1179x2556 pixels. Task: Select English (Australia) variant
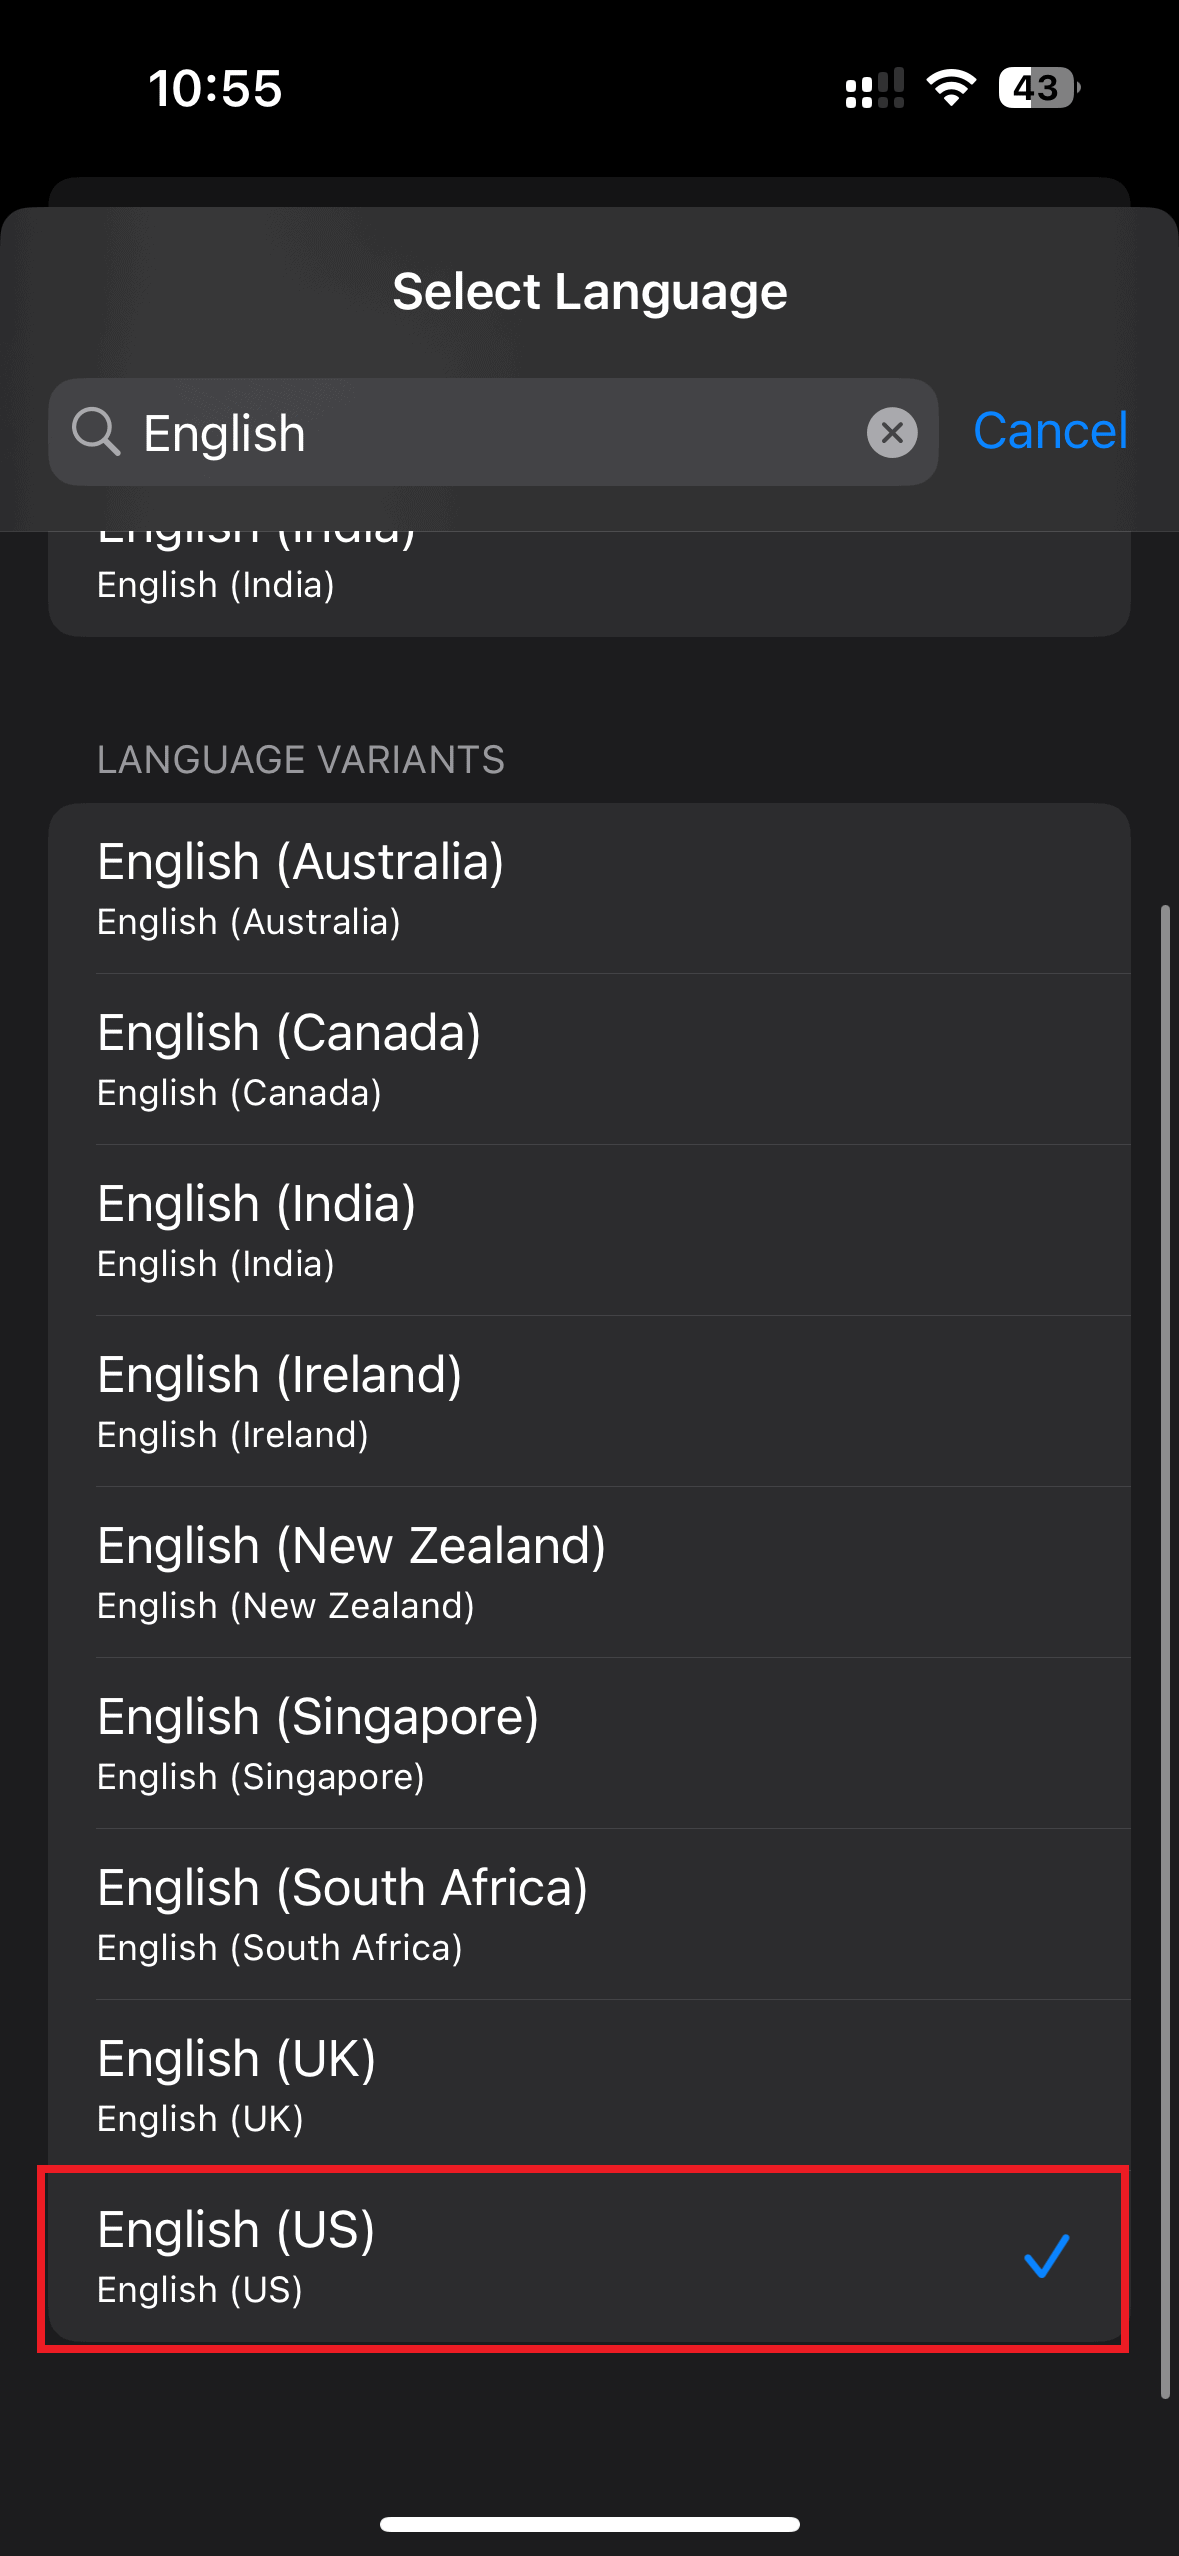(588, 889)
